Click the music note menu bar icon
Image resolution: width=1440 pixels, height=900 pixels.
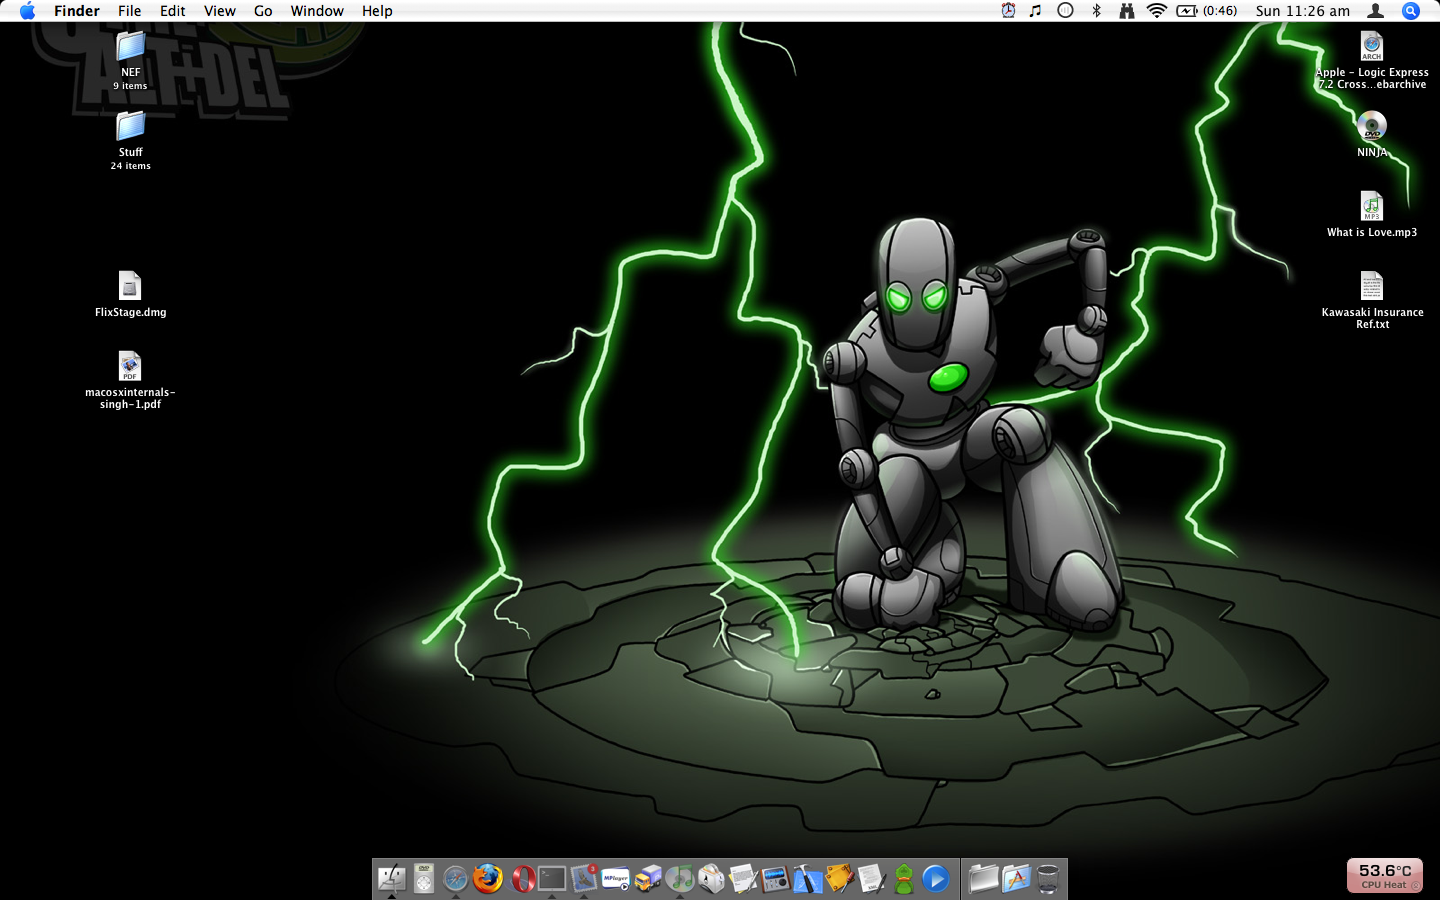pos(1036,11)
